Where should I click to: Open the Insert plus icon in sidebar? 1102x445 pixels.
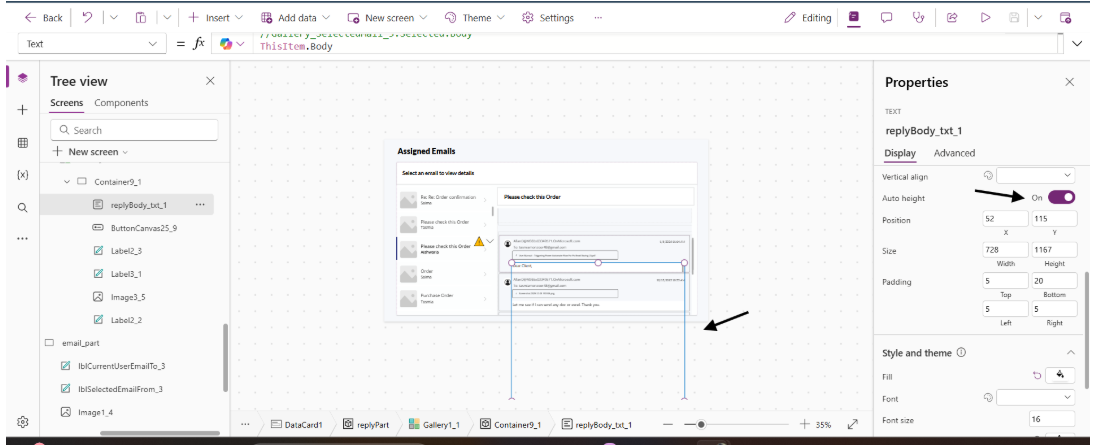(22, 110)
